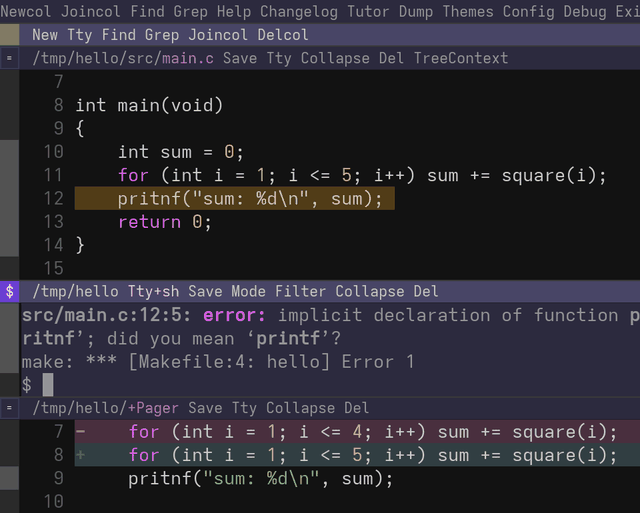Click the +Pager name in tag
Viewport: 640px width, 513px height.
click(x=153, y=408)
